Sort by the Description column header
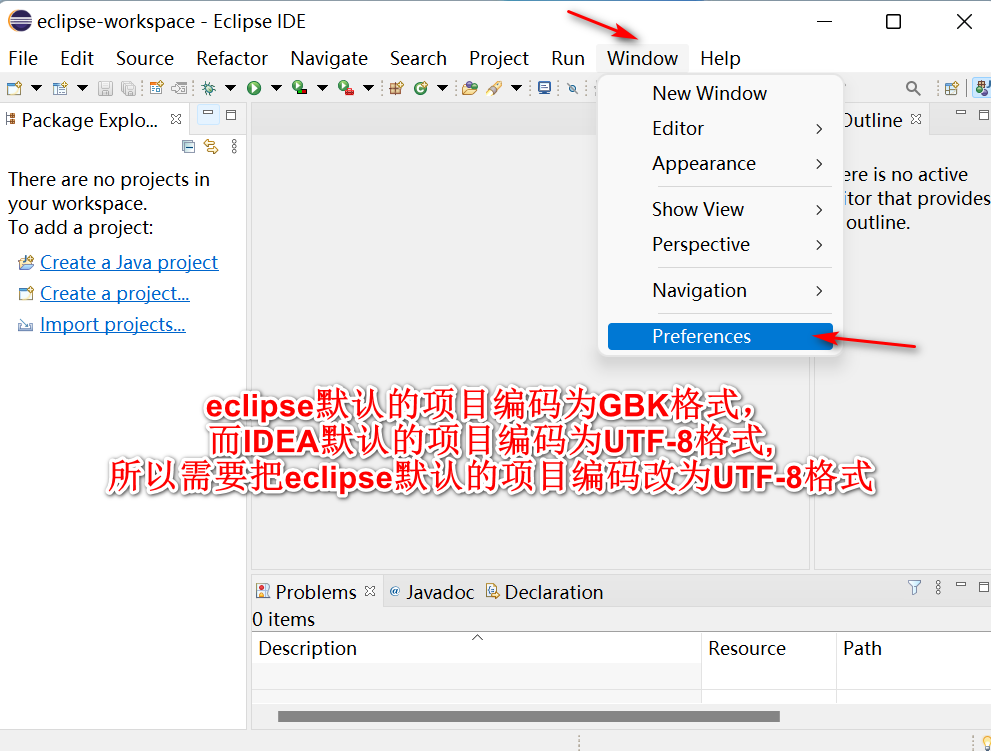Image resolution: width=991 pixels, height=751 pixels. click(x=477, y=648)
